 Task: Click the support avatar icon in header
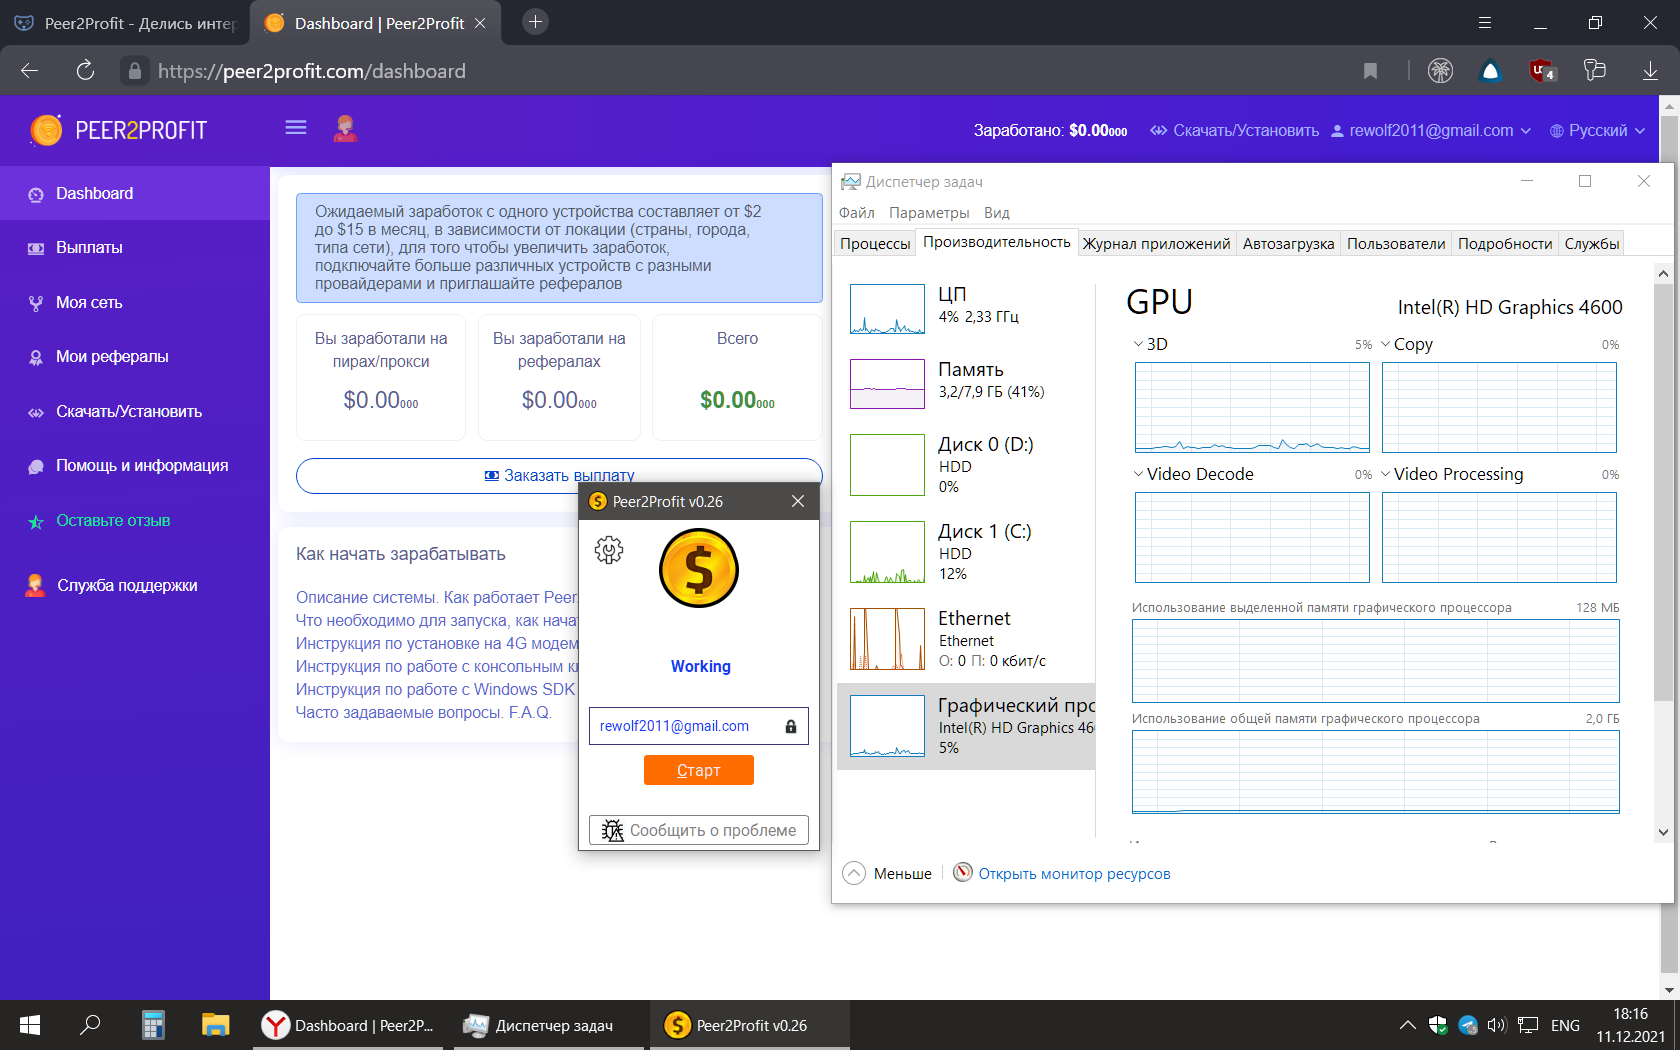(345, 128)
